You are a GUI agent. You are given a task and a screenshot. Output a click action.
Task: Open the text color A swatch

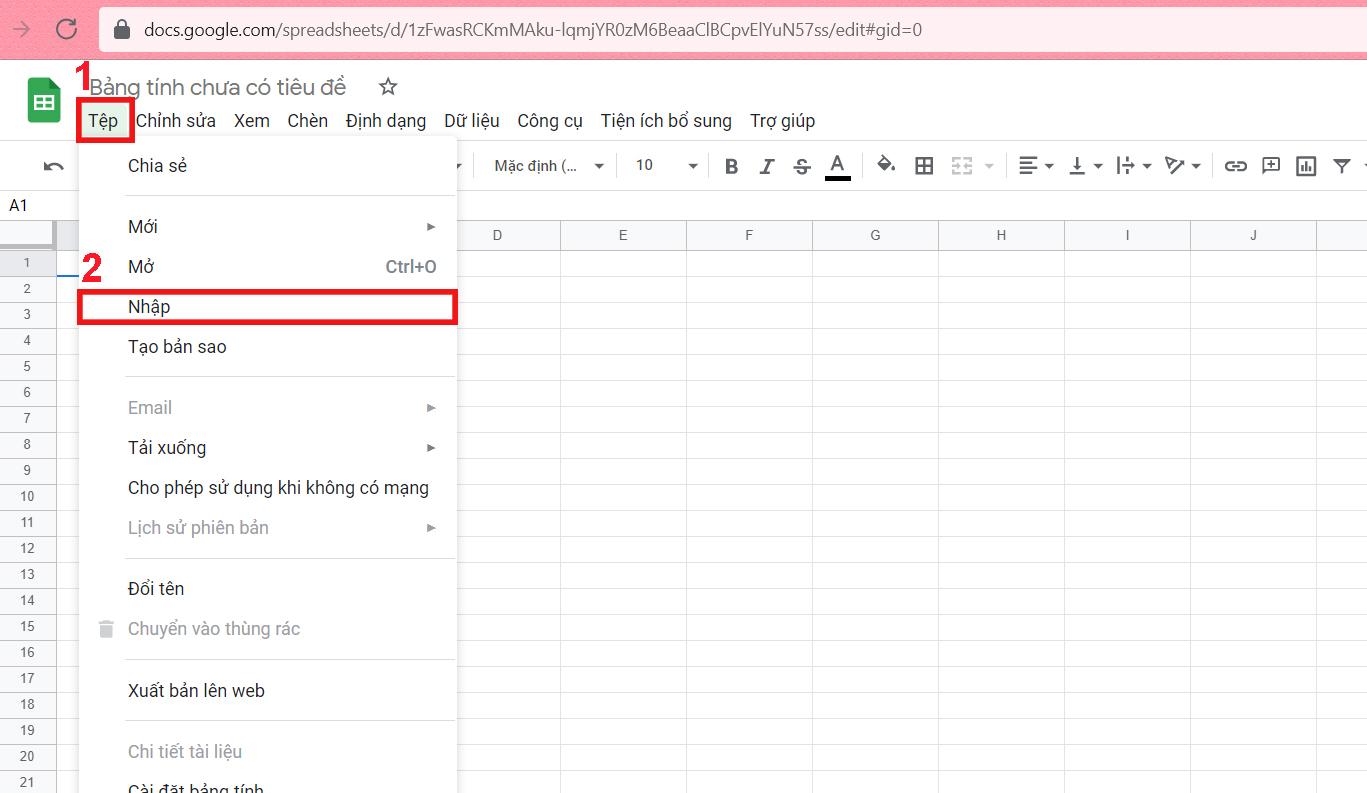[838, 166]
